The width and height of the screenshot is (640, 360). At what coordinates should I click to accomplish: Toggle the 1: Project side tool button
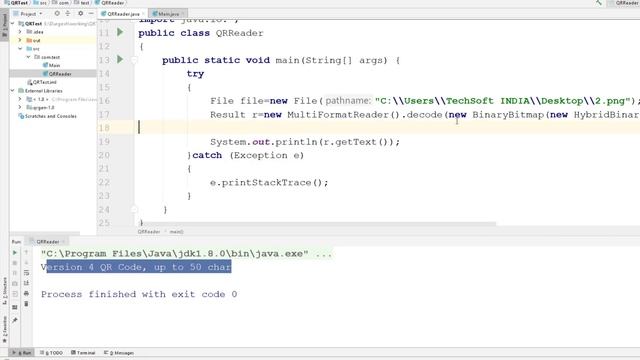[x=4, y=24]
